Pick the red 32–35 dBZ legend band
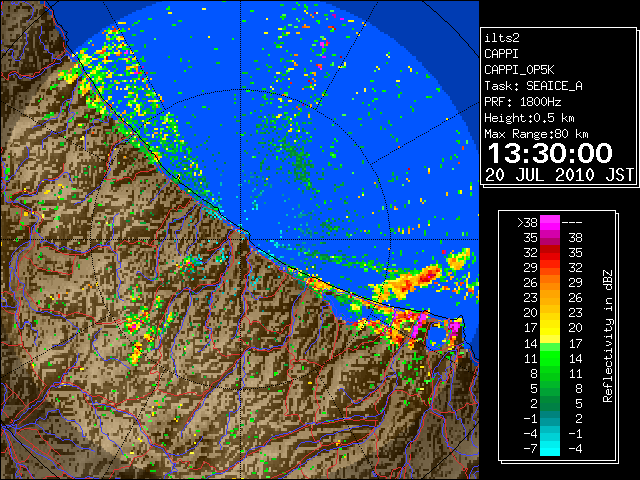 tap(550, 253)
